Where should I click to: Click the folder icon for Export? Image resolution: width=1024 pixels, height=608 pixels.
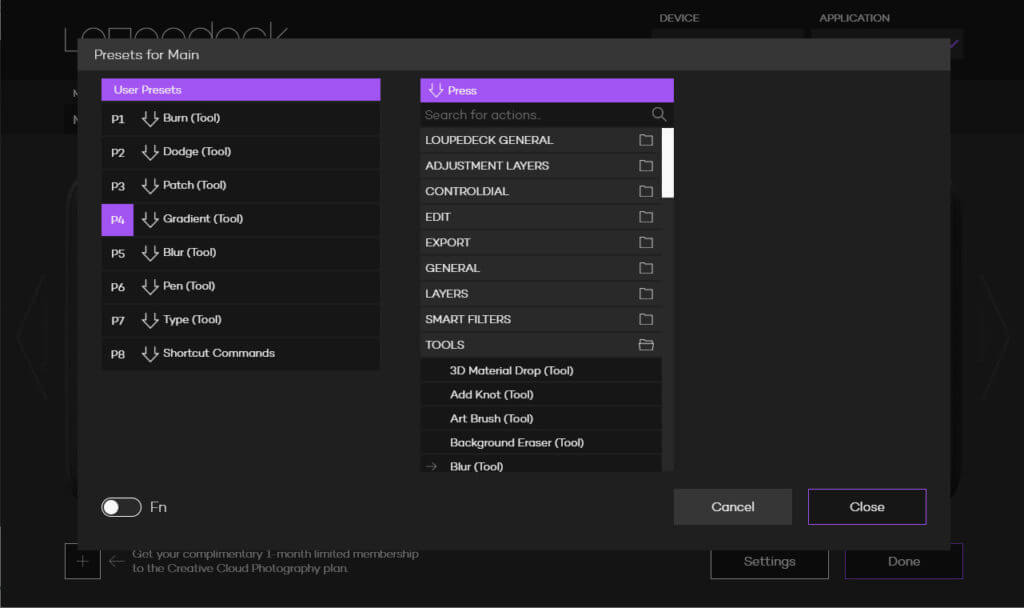(646, 243)
